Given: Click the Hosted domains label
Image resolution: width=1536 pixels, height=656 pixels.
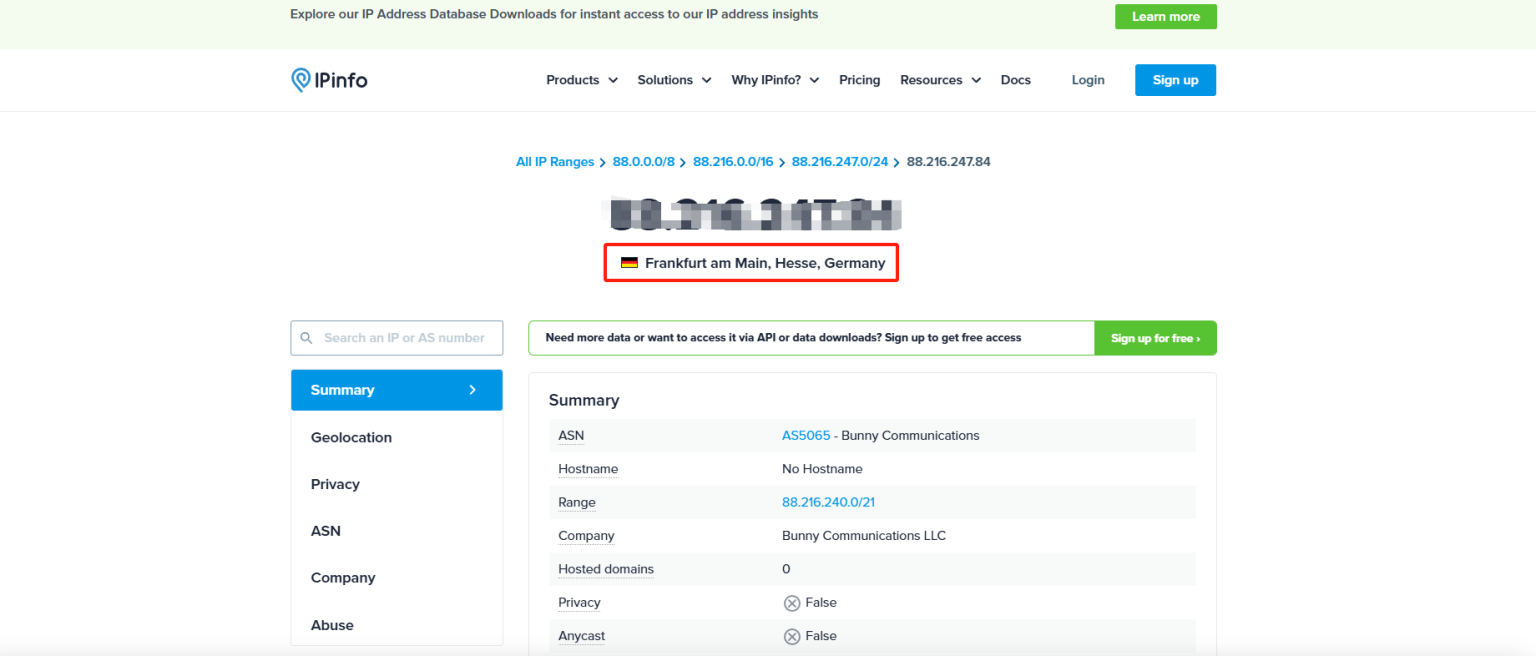Looking at the screenshot, I should [x=606, y=569].
